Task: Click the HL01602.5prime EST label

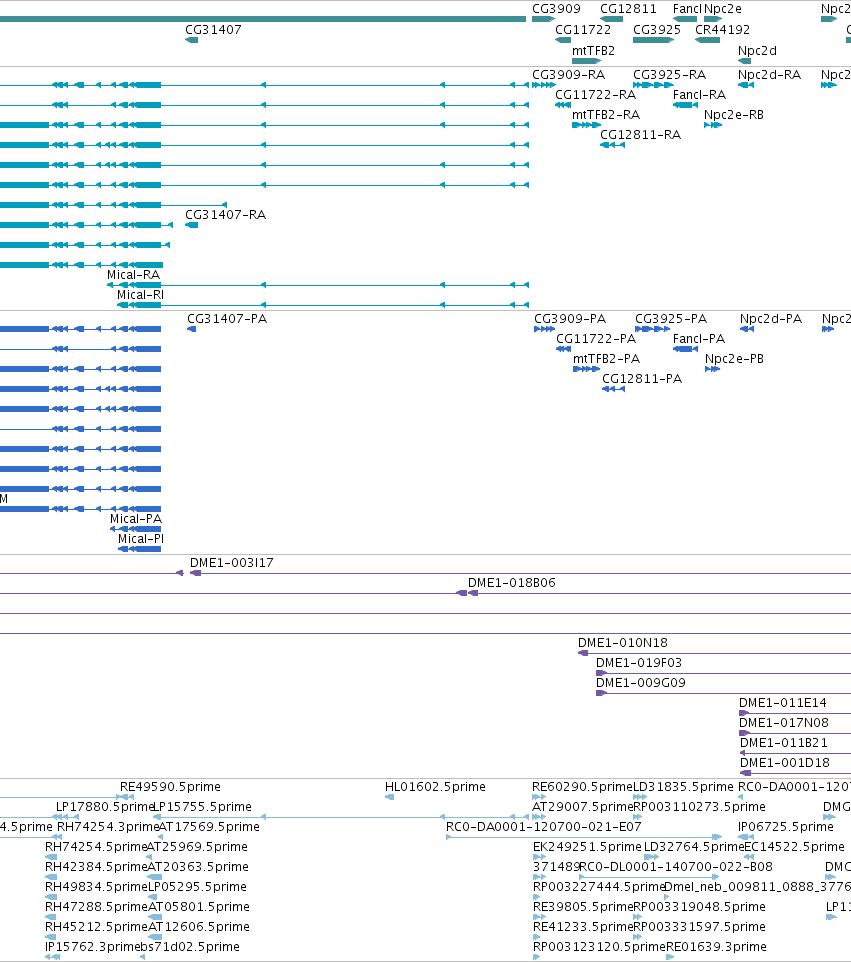Action: 435,787
